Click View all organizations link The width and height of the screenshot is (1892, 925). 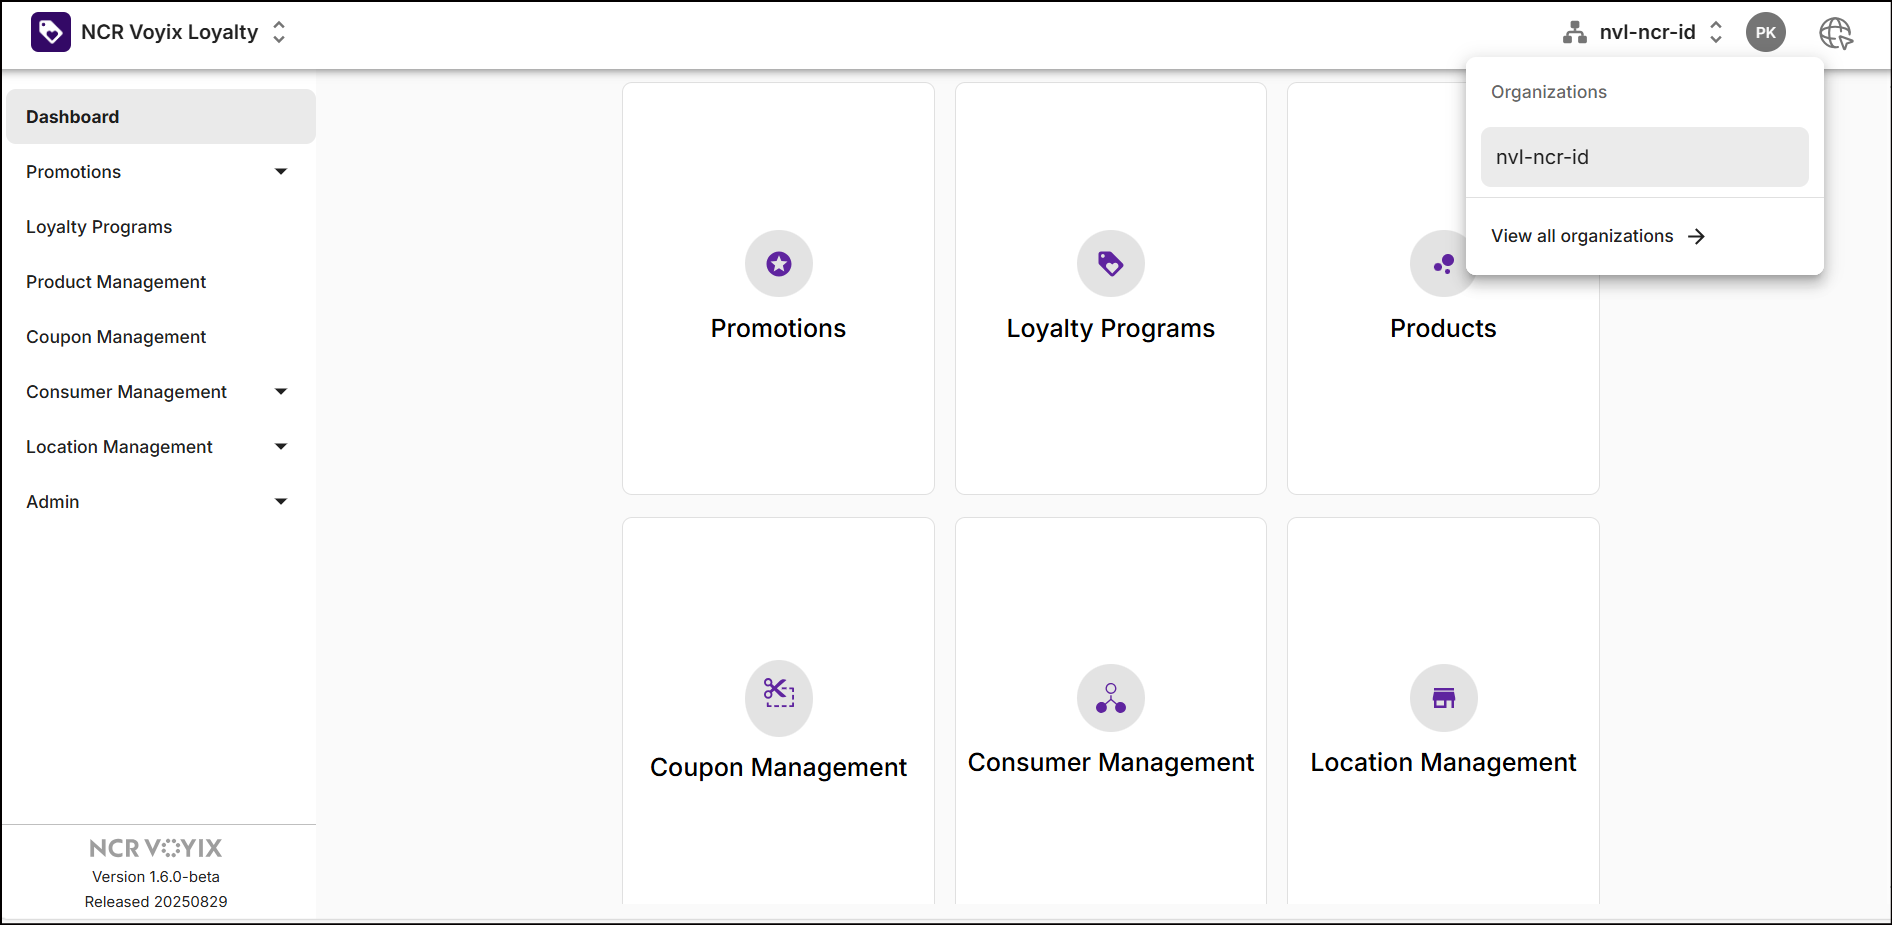tap(1597, 236)
